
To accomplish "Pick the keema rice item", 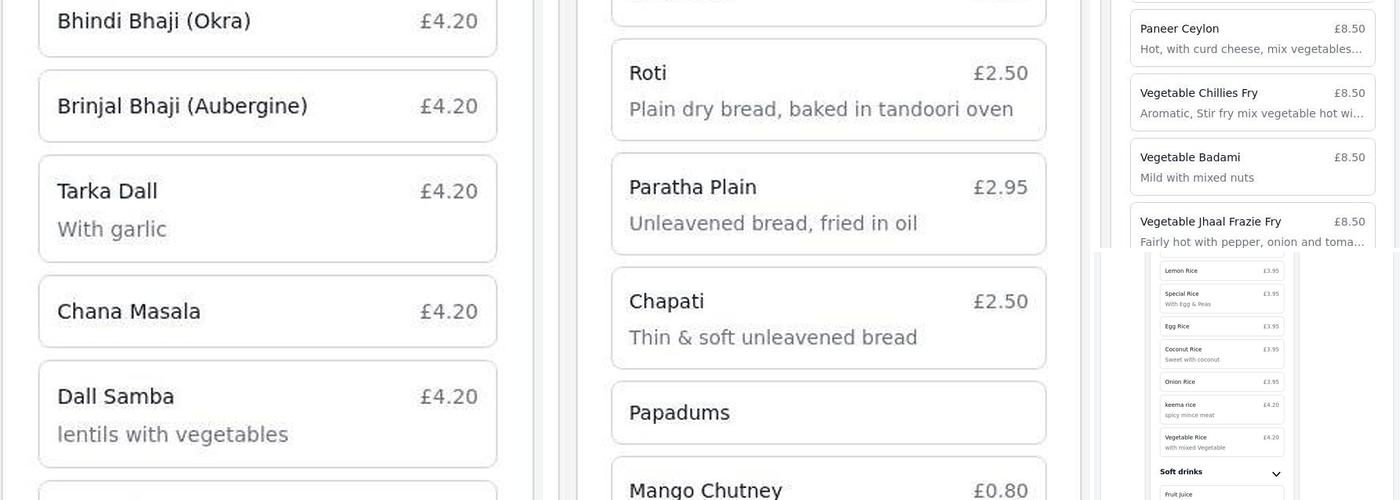I will click(1221, 409).
